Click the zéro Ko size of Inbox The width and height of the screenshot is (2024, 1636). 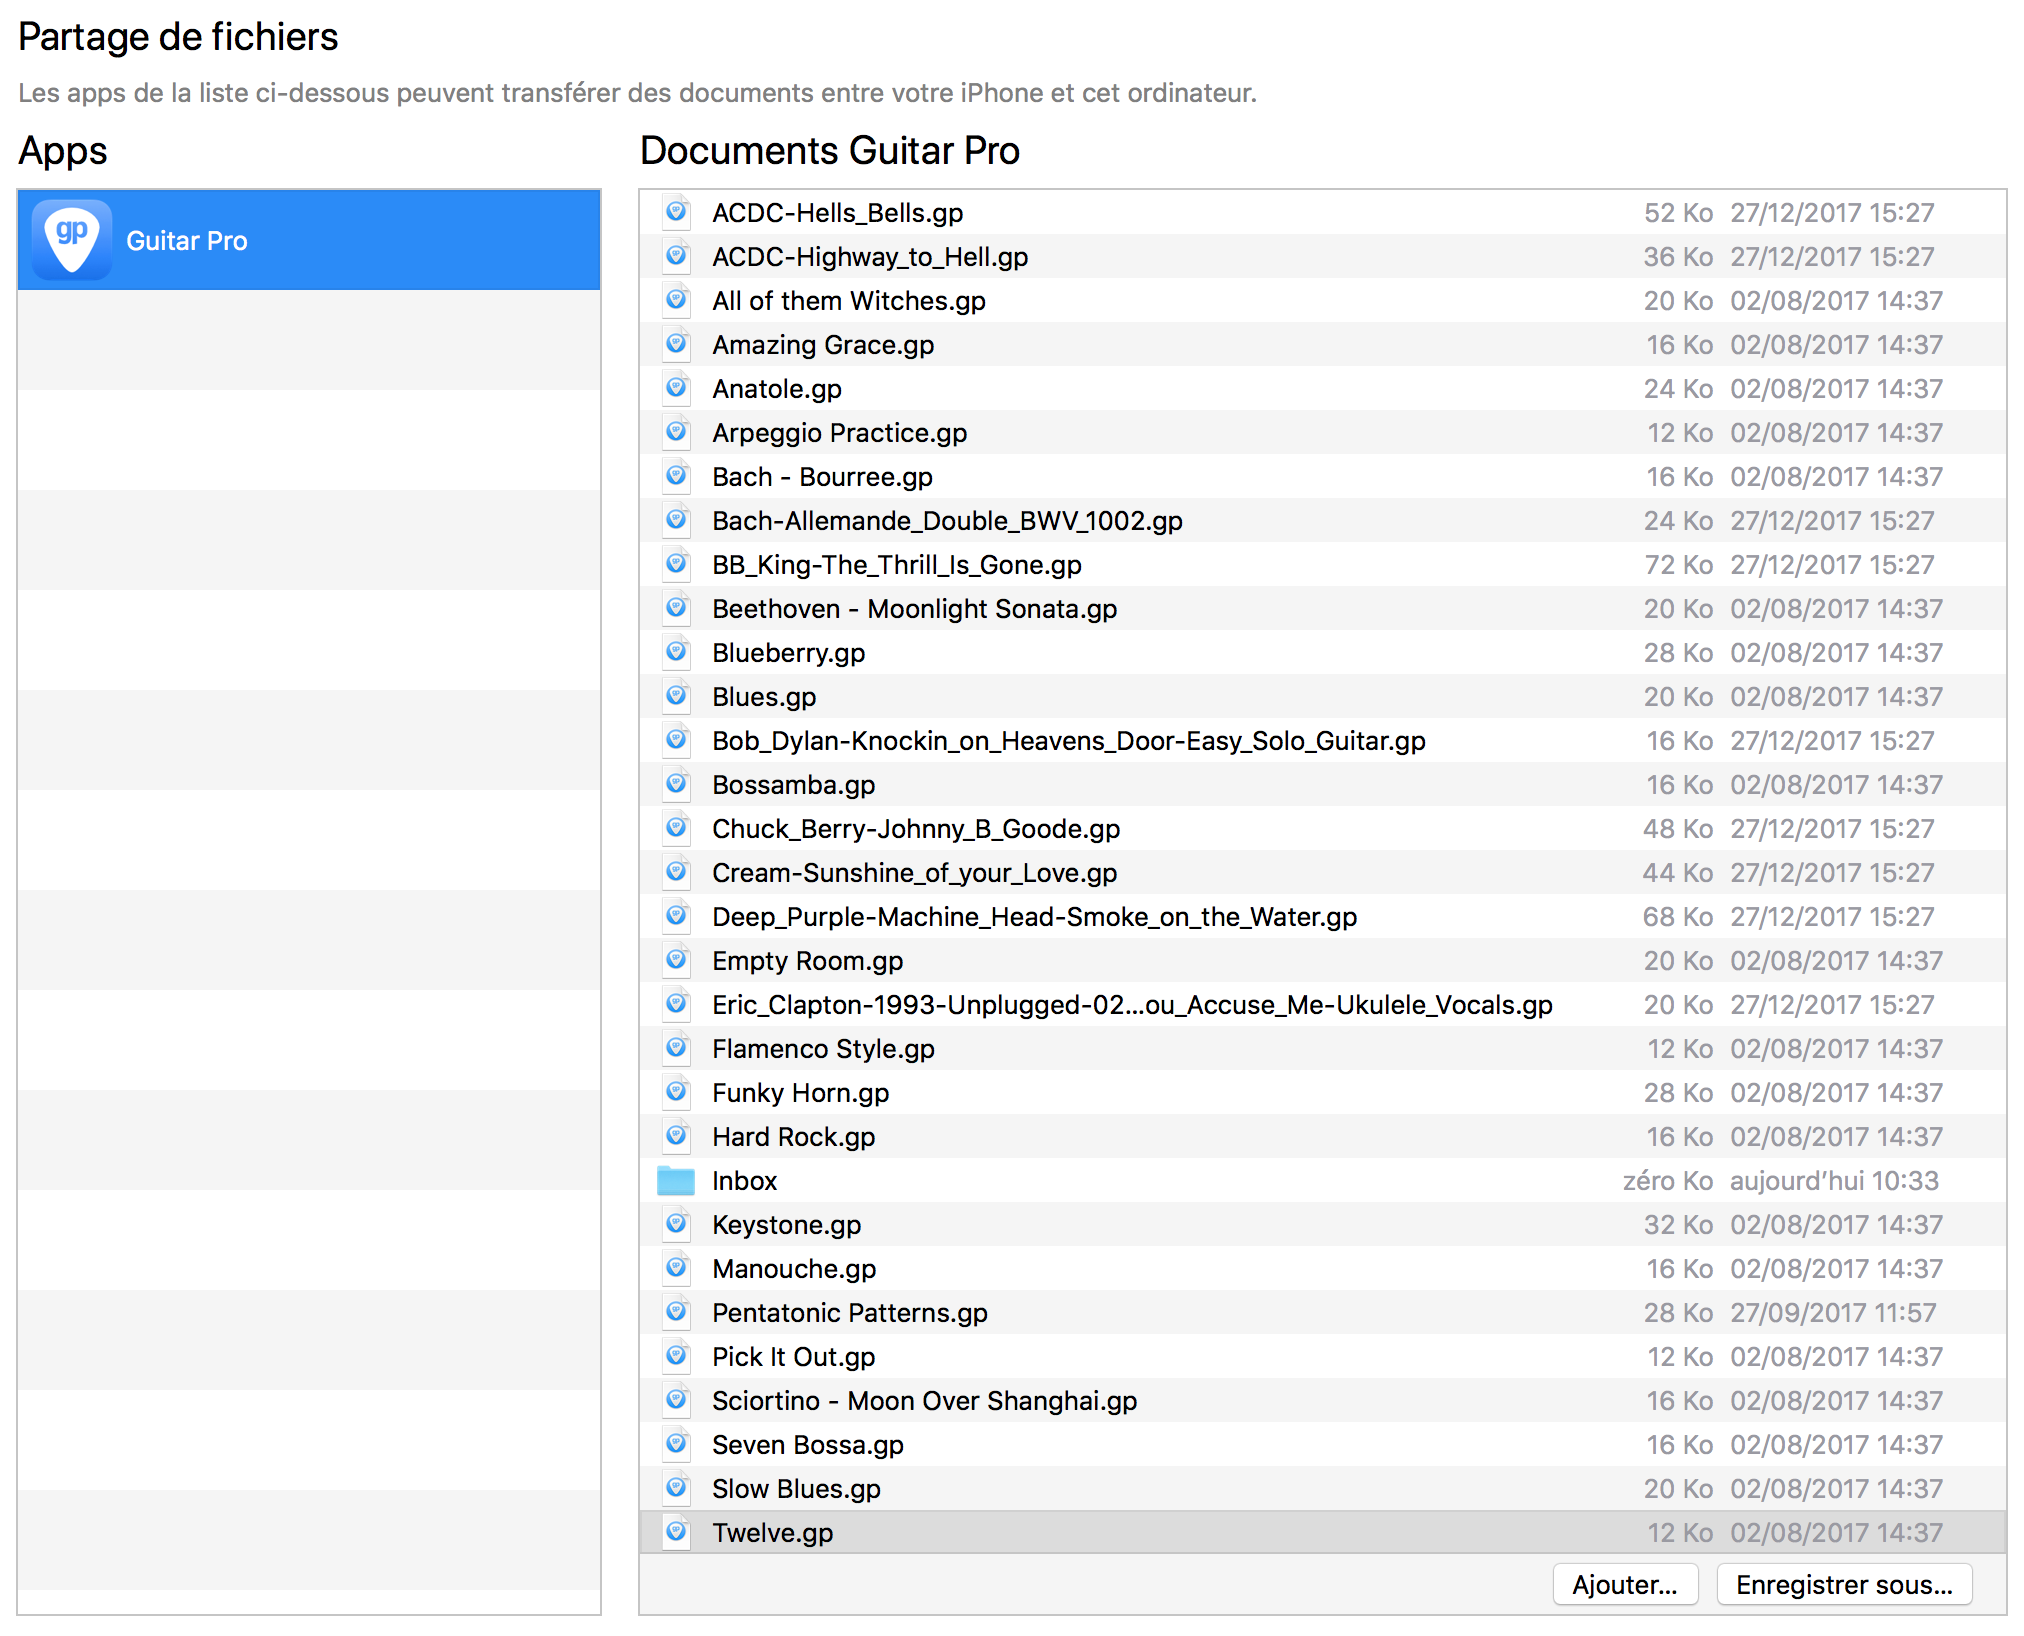pyautogui.click(x=1668, y=1181)
